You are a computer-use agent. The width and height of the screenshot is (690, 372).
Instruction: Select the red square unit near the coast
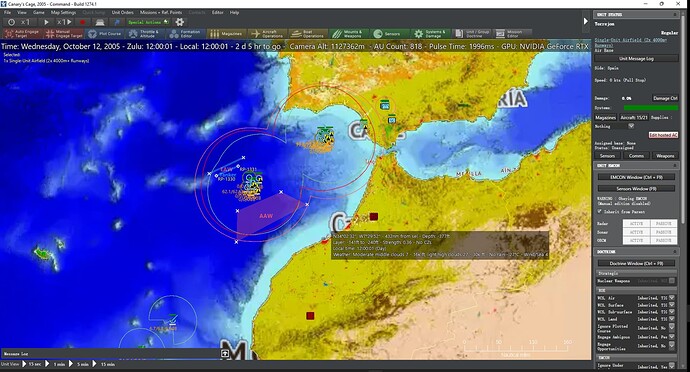click(x=374, y=216)
